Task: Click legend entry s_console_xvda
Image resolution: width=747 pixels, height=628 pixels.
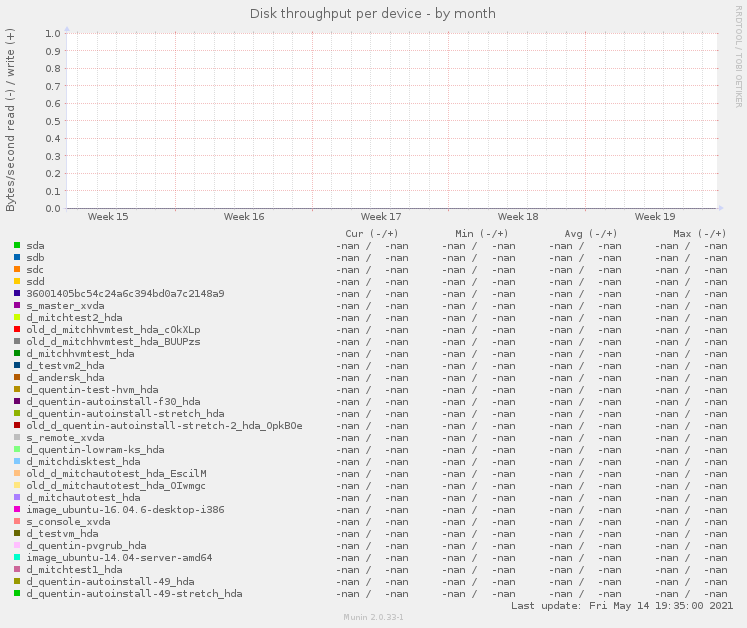Action: [x=69, y=522]
